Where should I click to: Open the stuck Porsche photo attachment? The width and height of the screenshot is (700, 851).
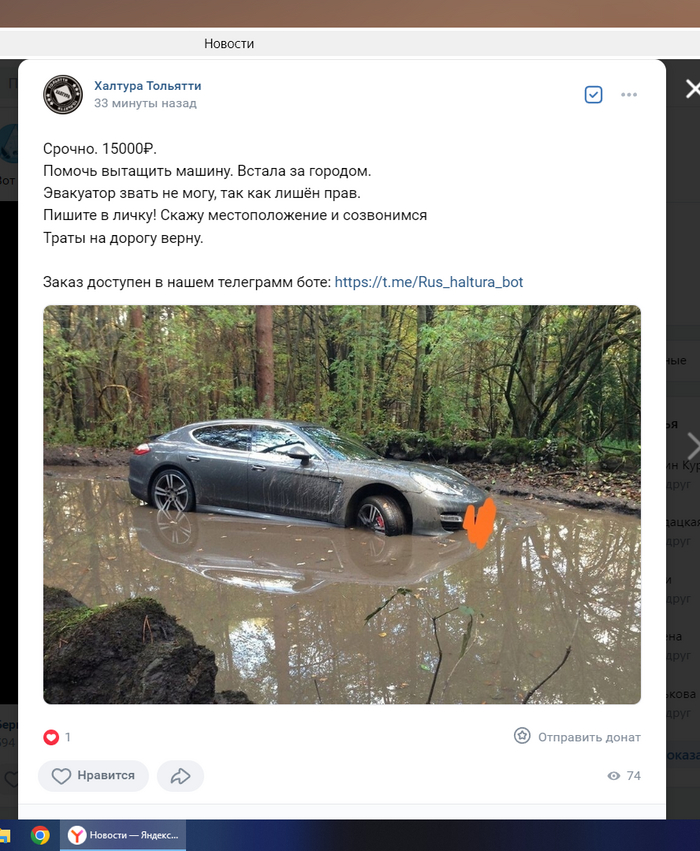click(342, 505)
